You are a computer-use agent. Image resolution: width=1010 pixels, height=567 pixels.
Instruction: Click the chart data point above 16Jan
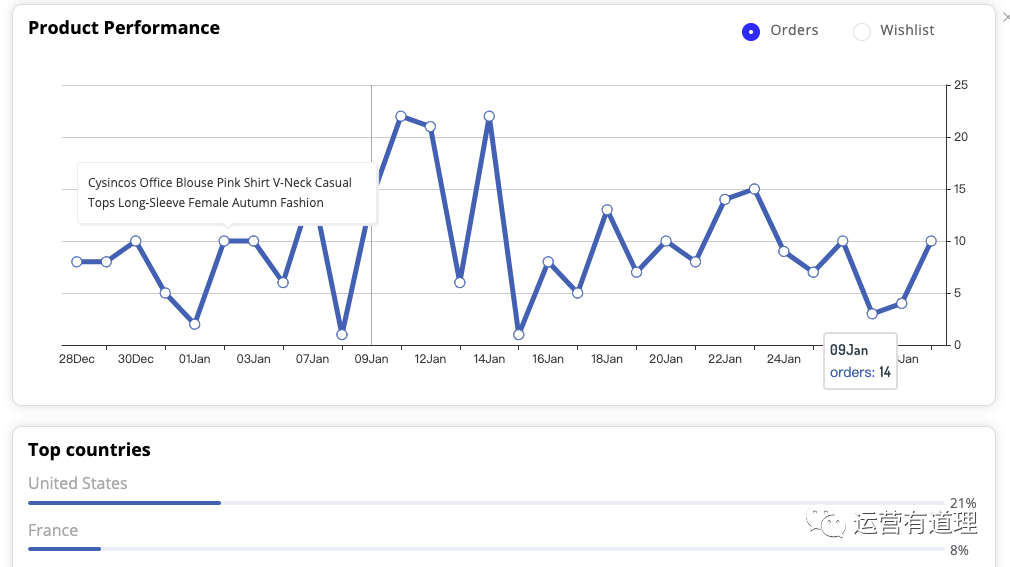click(x=548, y=262)
